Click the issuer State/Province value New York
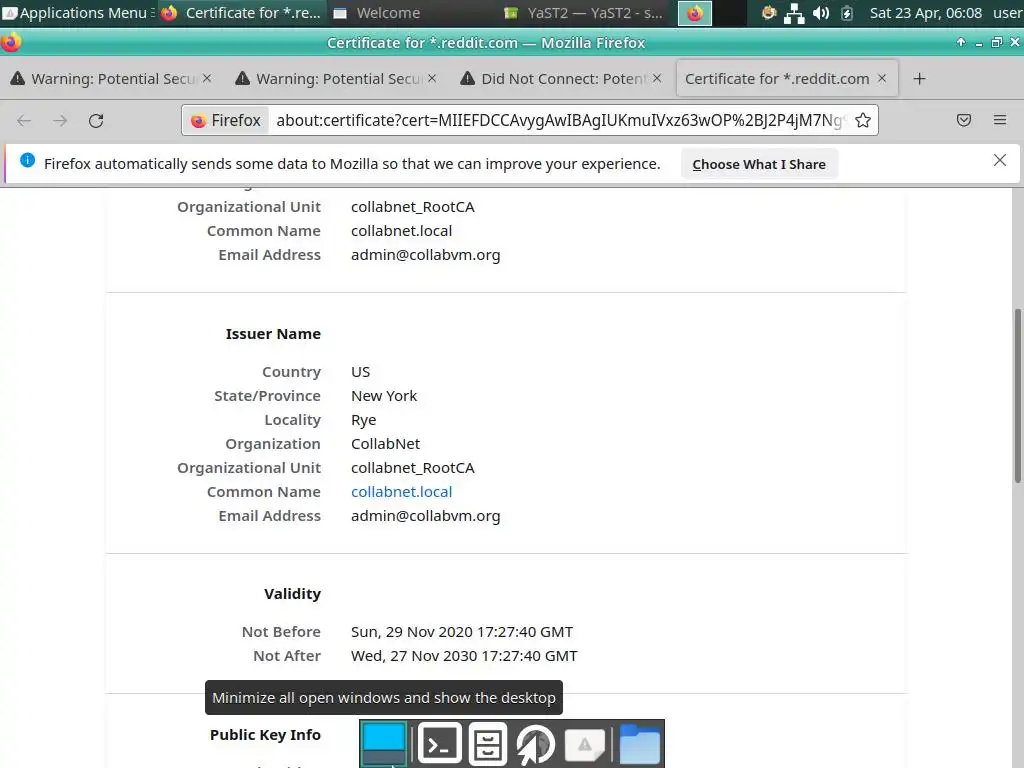Screen dimensions: 1024x768 [x=384, y=396]
